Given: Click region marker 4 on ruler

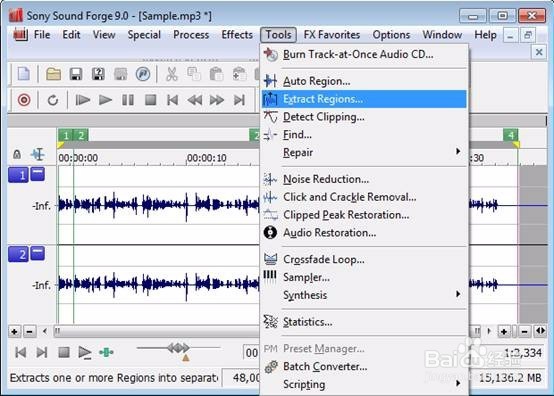Looking at the screenshot, I should click(511, 135).
